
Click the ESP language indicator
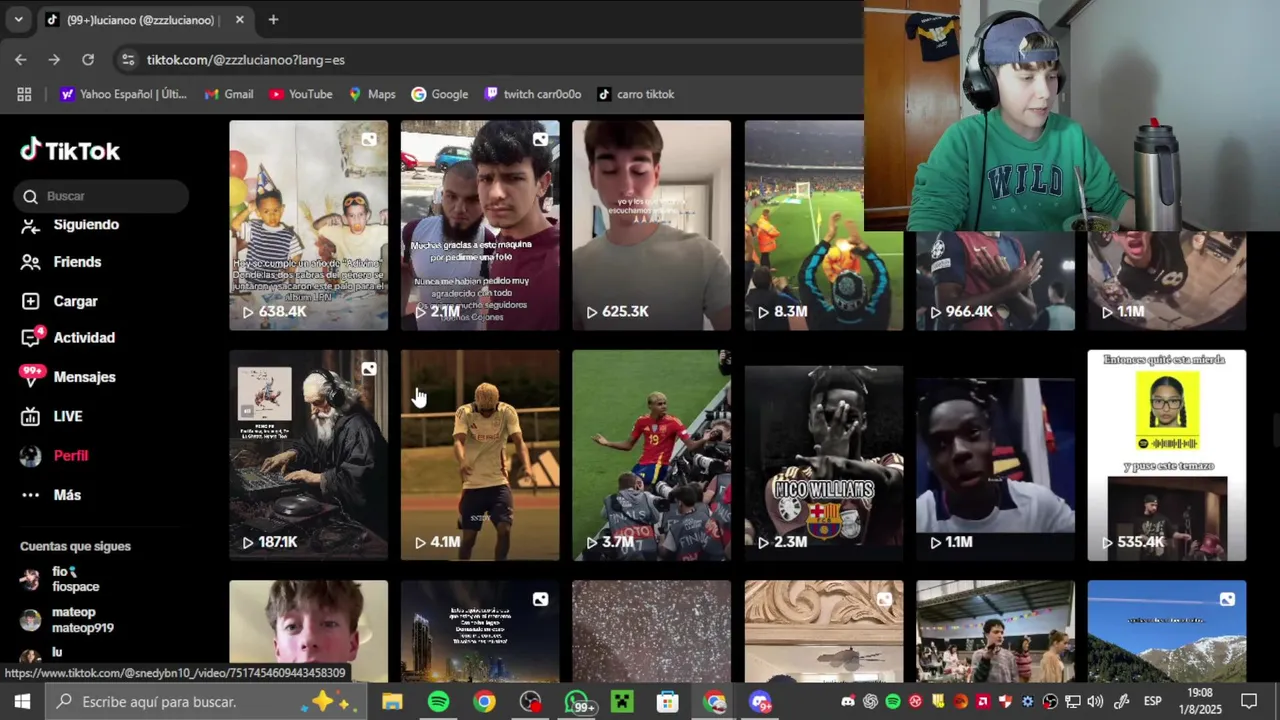coord(1152,702)
